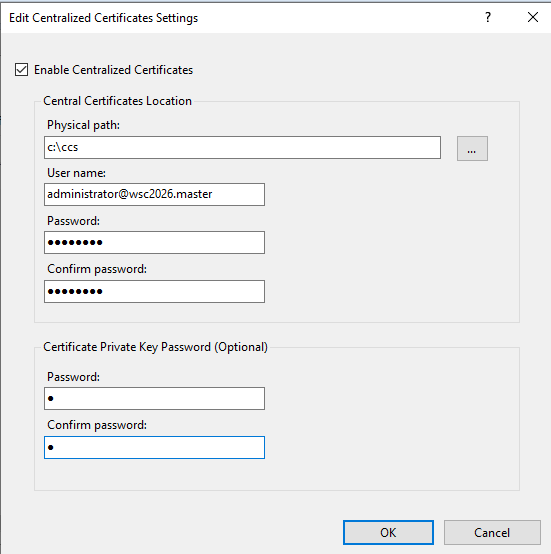
Task: Dismiss the dialog with the Cancel button
Action: [x=492, y=532]
